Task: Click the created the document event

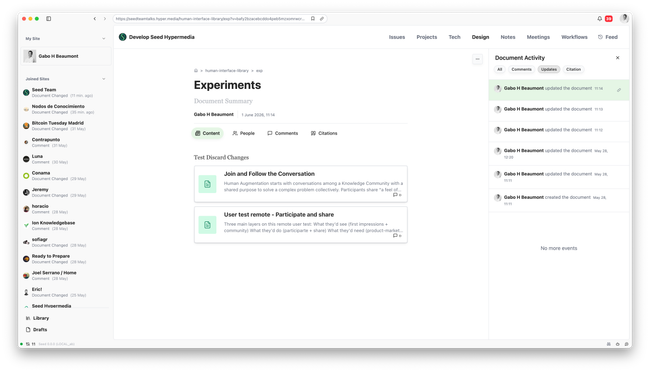Action: [x=559, y=200]
